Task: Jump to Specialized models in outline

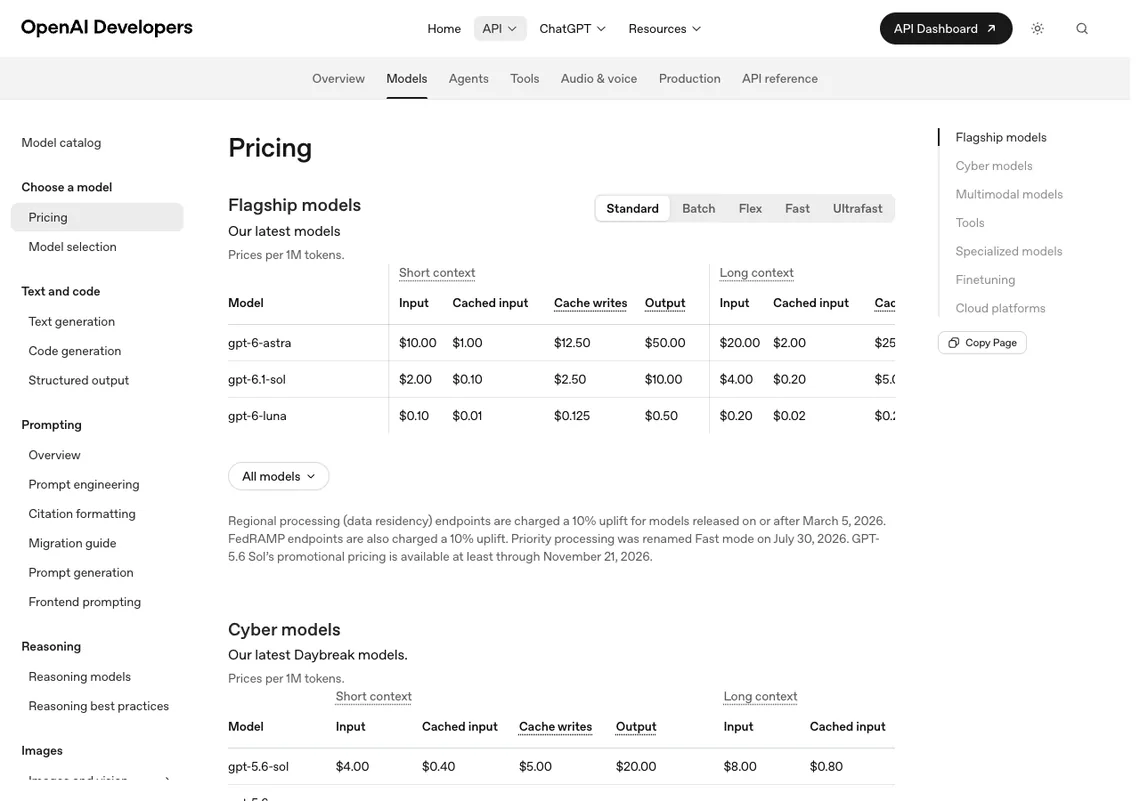Action: click(x=1008, y=251)
